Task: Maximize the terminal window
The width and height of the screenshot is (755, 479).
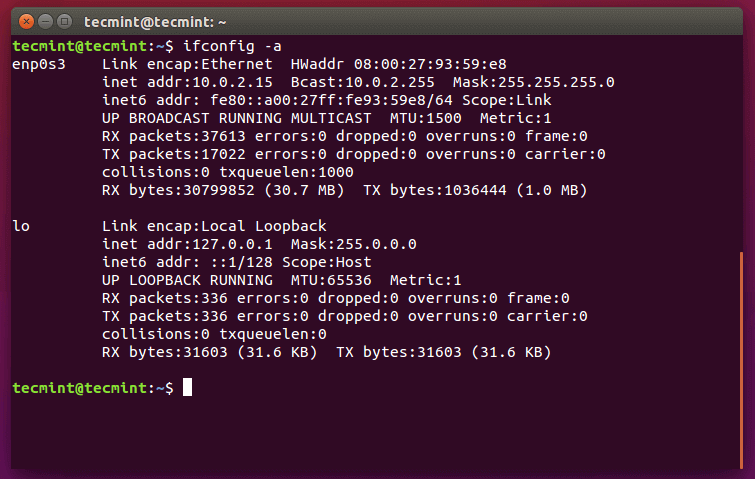Action: pos(65,20)
